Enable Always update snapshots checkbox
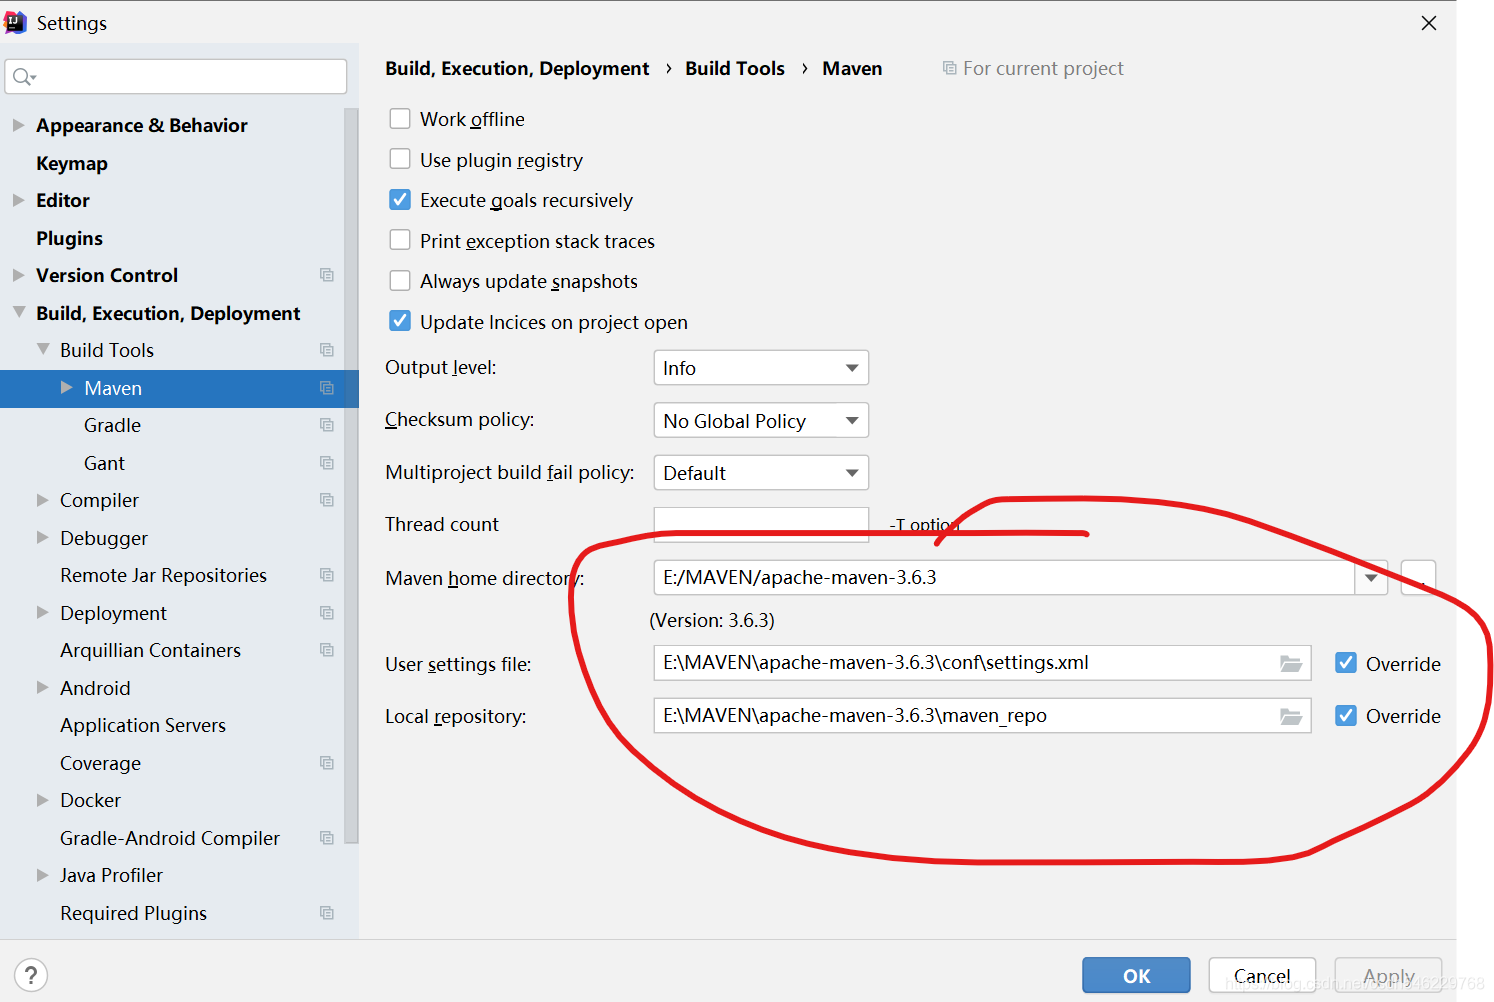This screenshot has height=1002, width=1494. (x=400, y=281)
